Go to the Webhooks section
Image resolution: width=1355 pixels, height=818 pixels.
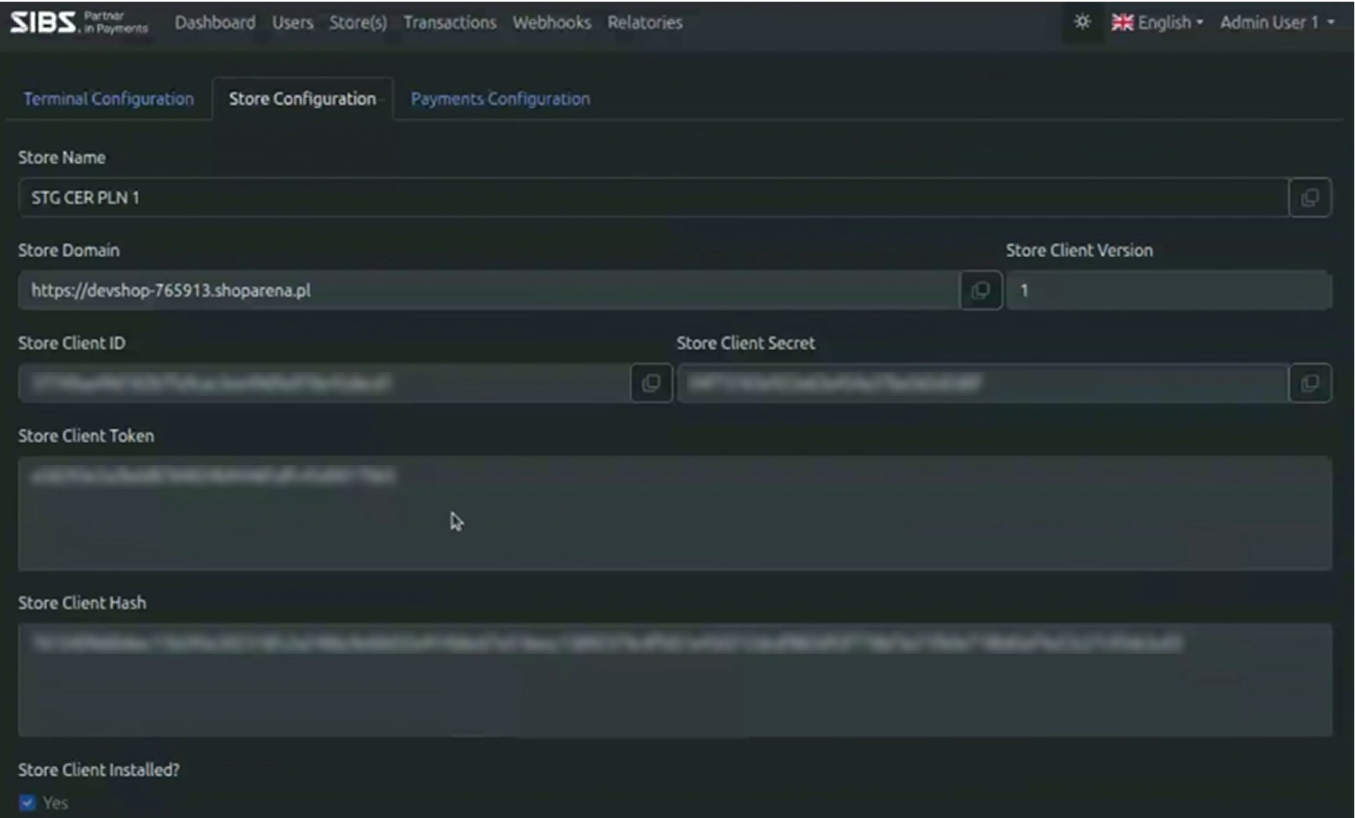551,22
